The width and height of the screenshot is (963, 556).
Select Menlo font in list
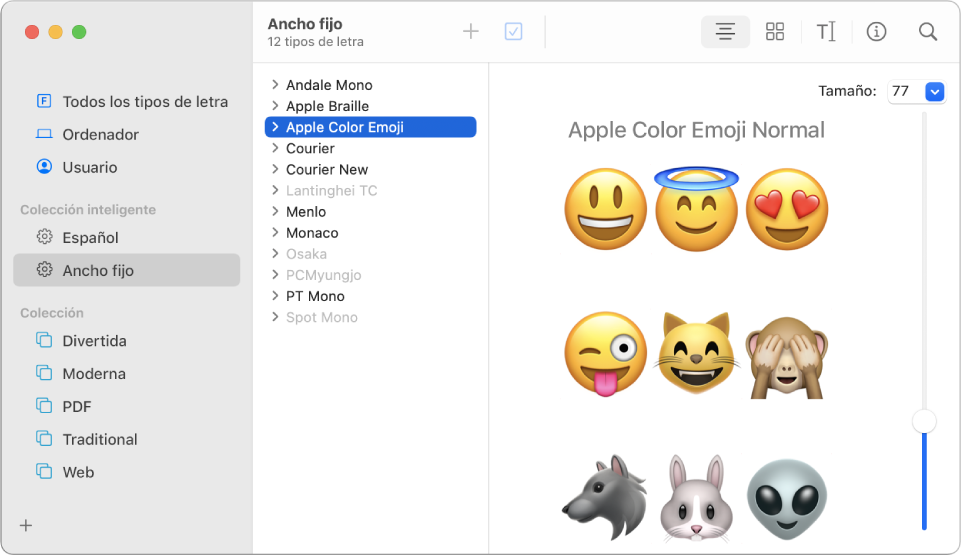click(306, 211)
